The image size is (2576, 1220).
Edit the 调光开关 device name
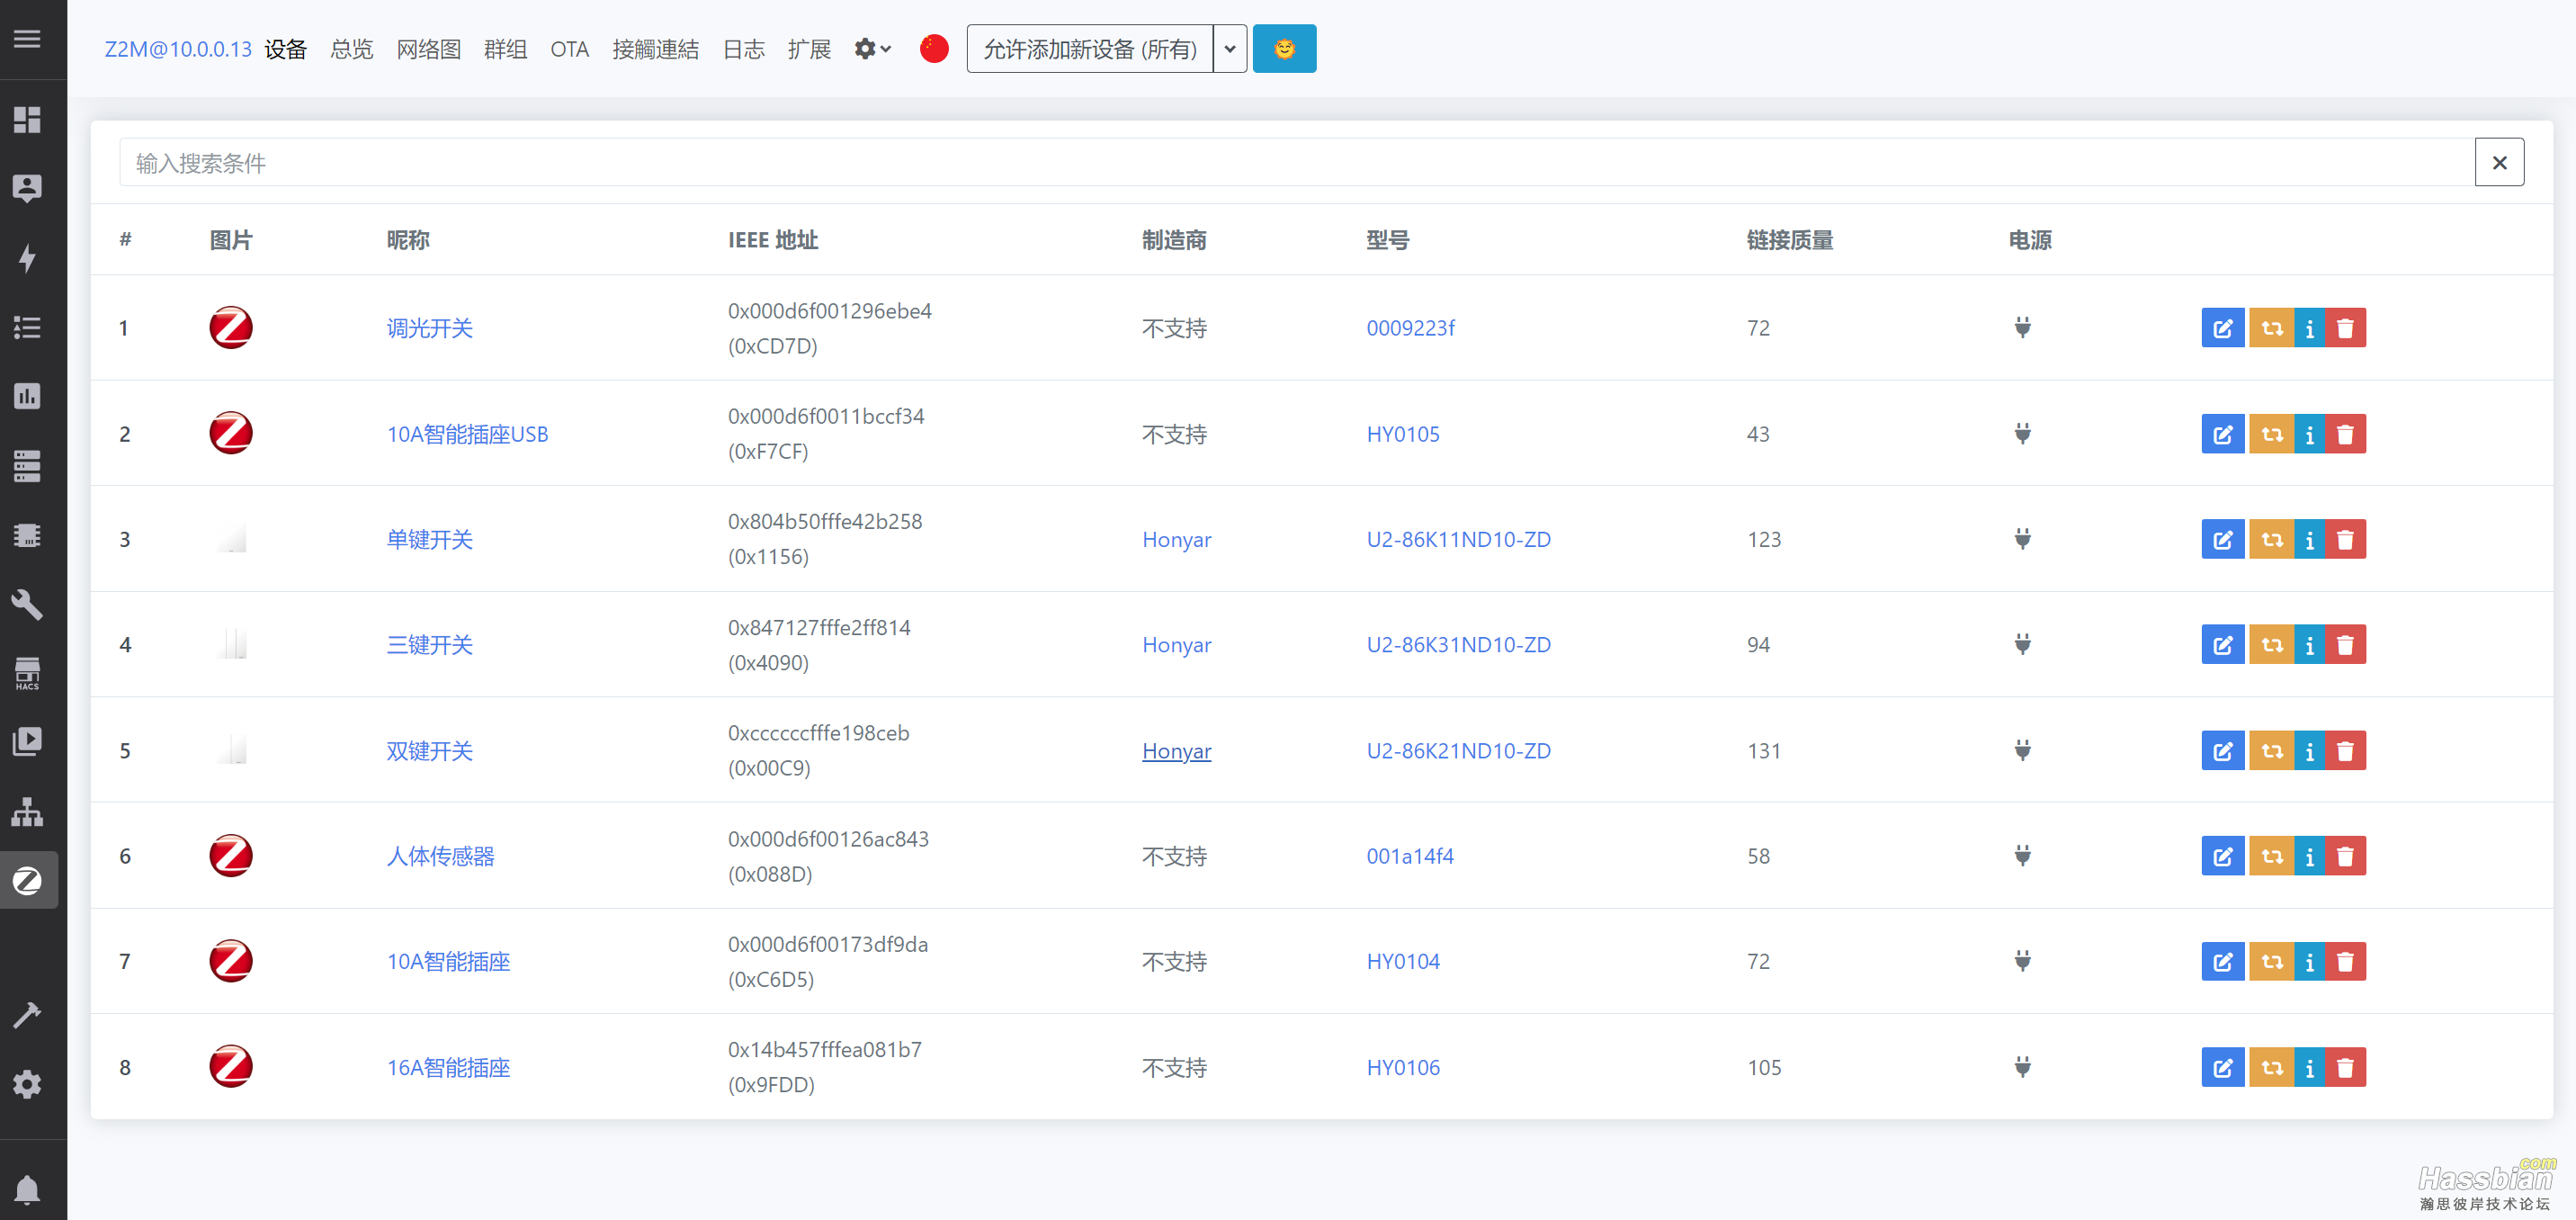pyautogui.click(x=2222, y=328)
